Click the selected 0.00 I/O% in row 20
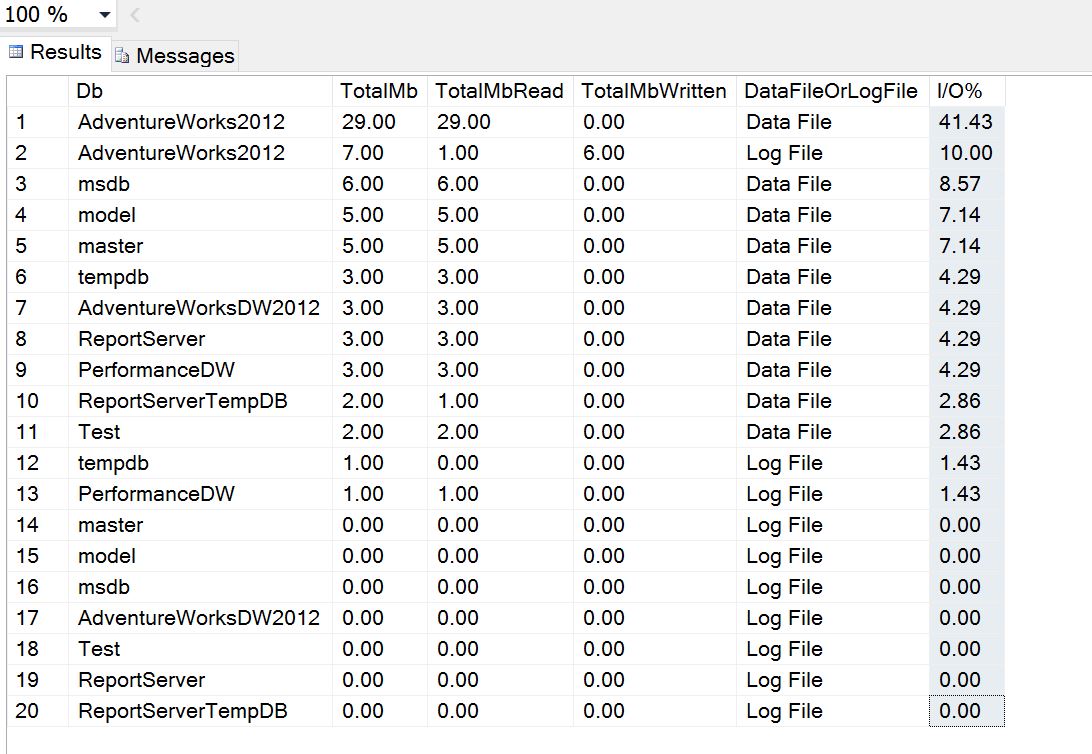 [967, 711]
